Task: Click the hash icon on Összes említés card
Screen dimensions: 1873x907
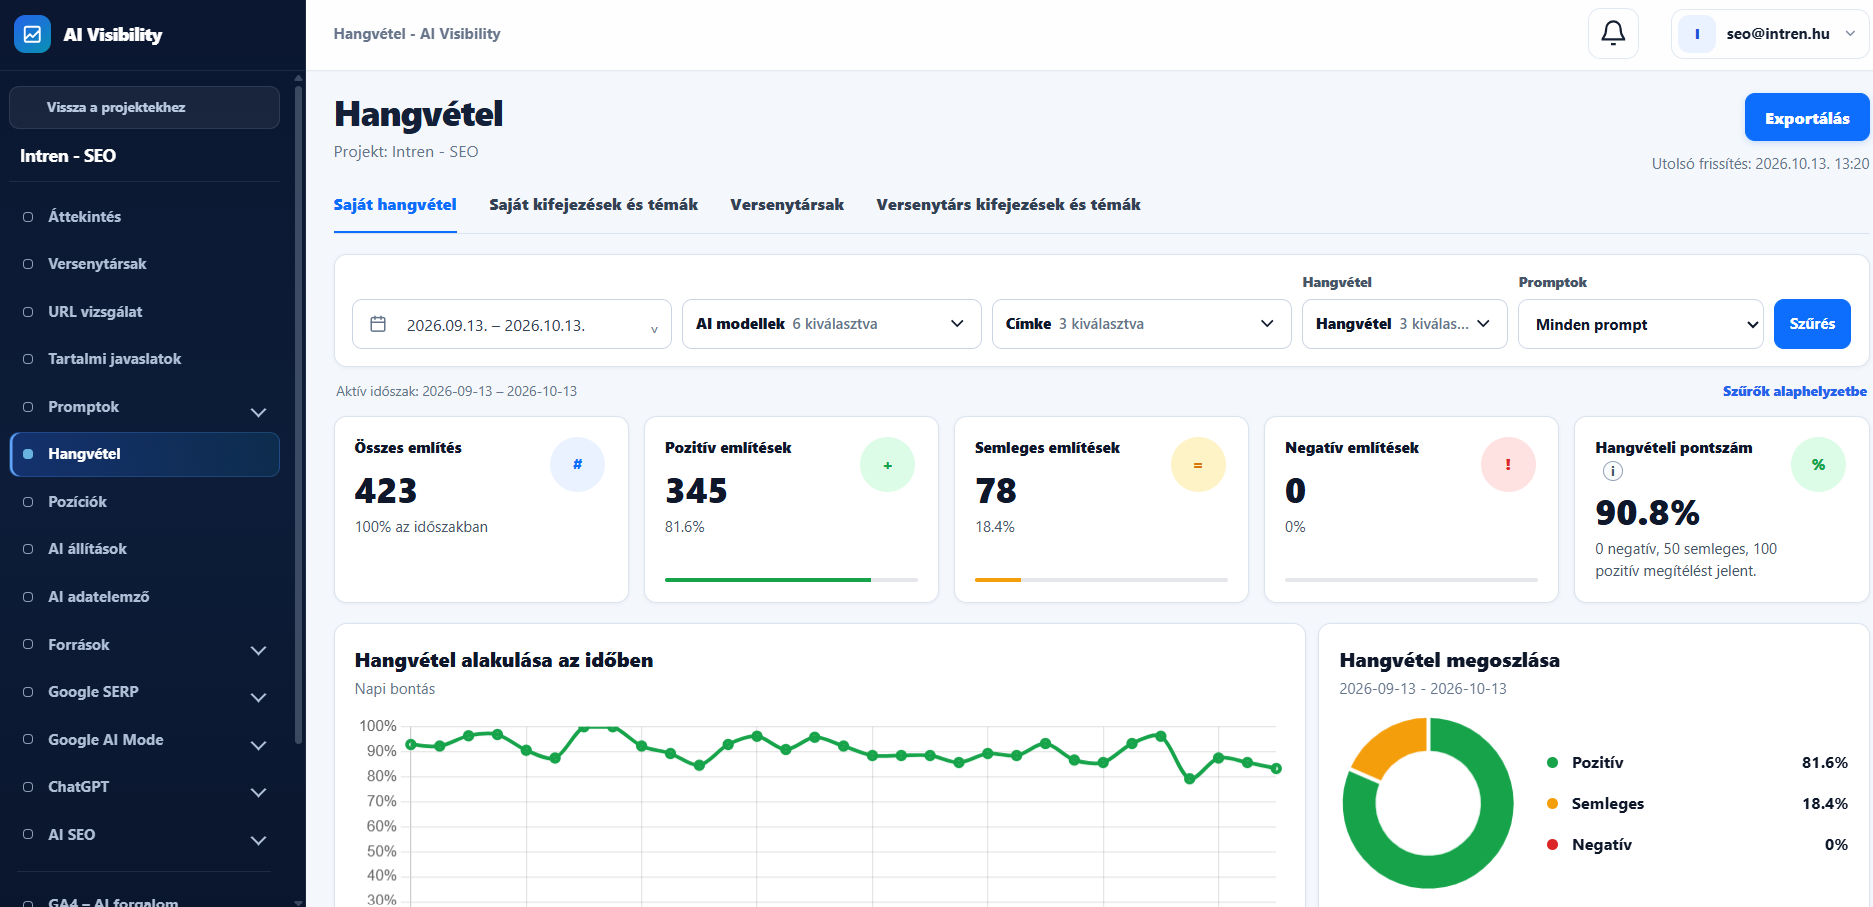Action: (577, 464)
